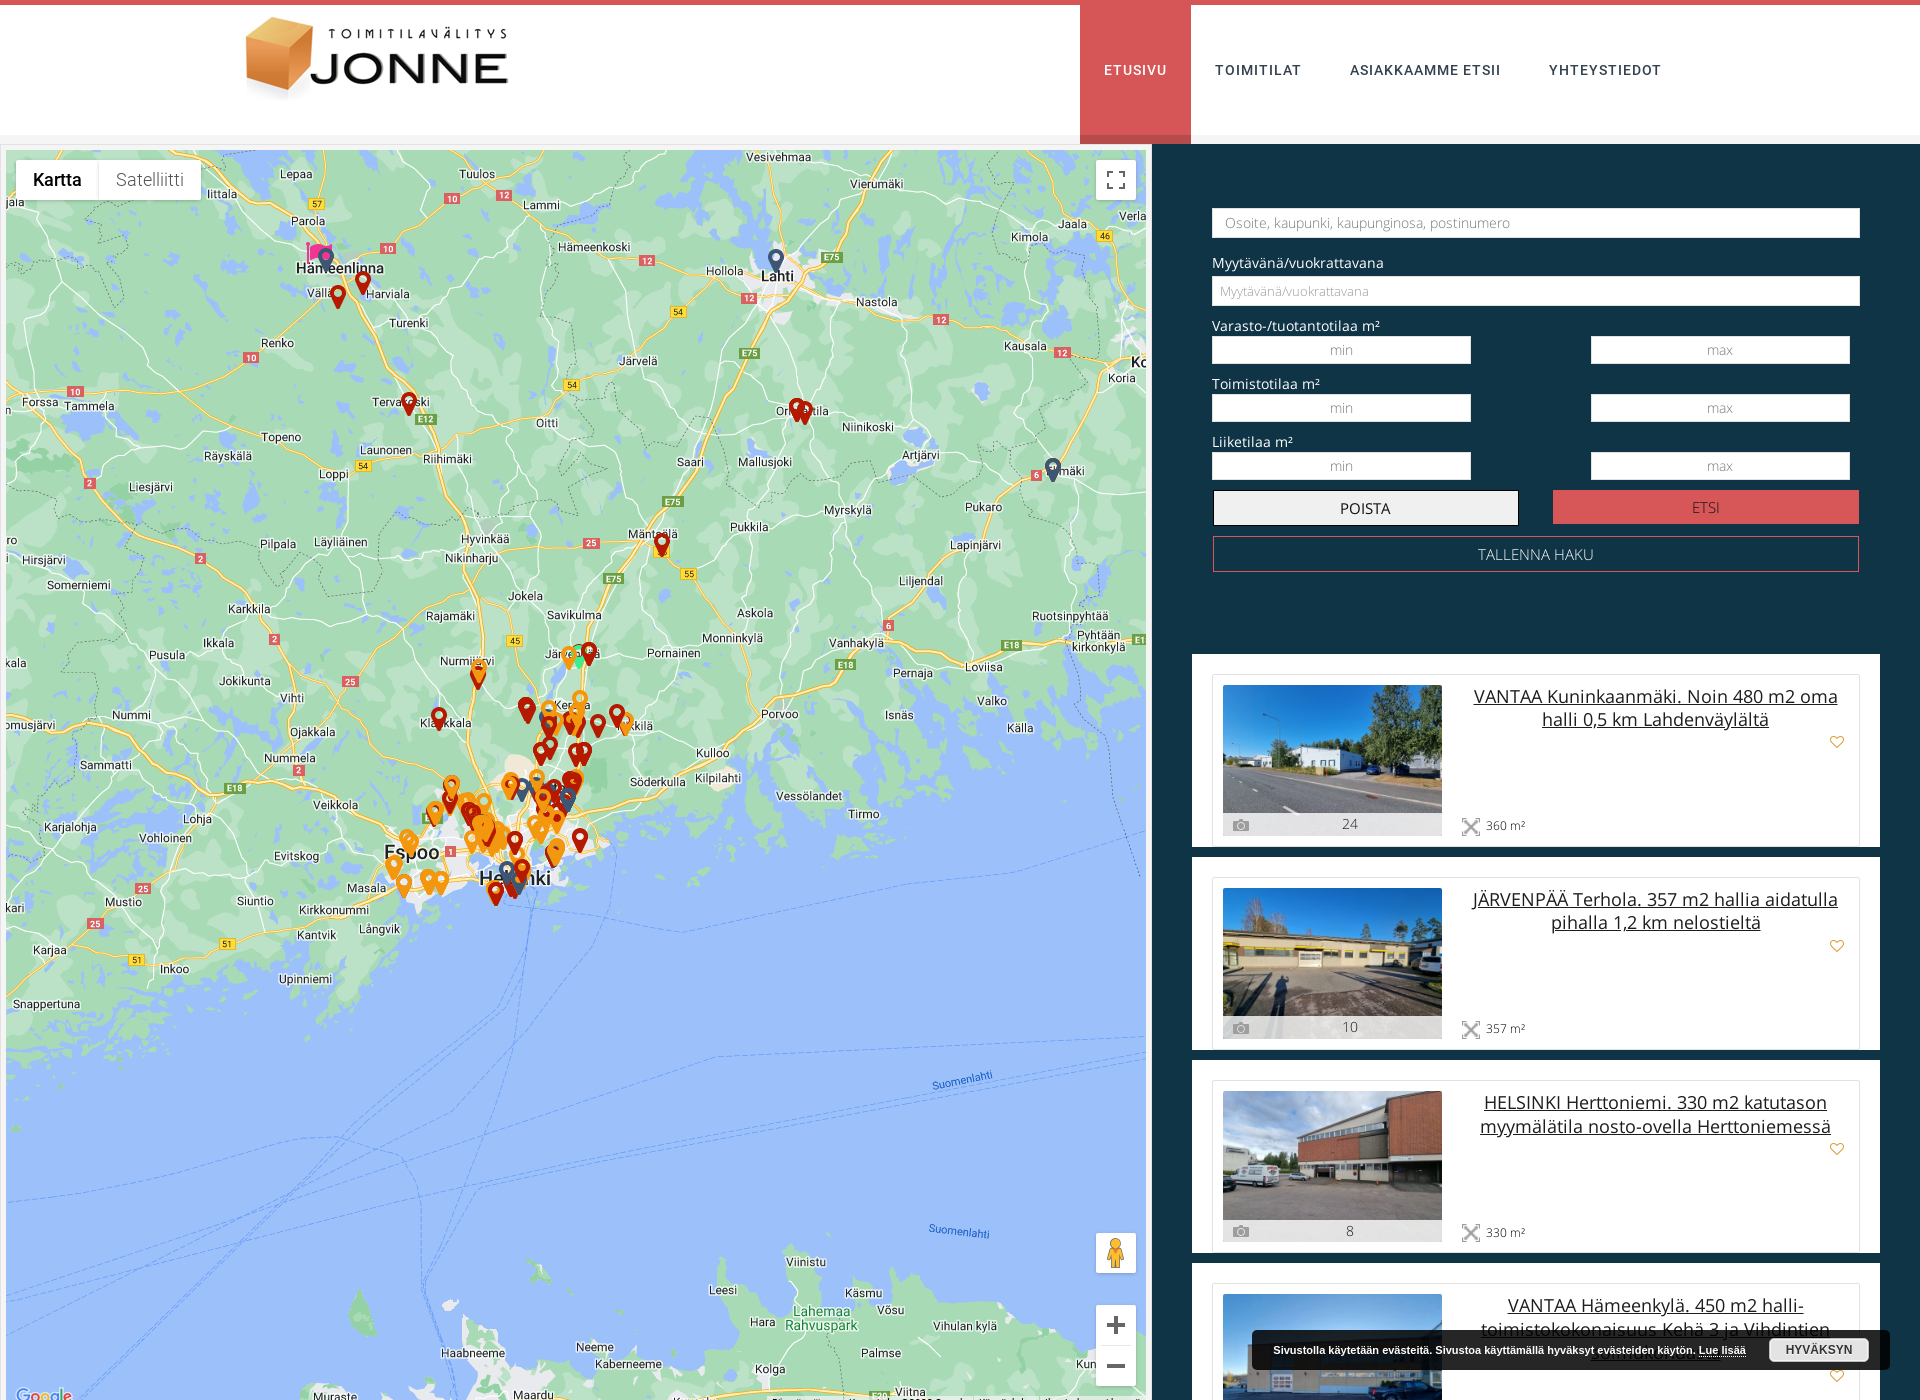Image resolution: width=1920 pixels, height=1400 pixels.
Task: Click the address search field
Action: click(1536, 223)
